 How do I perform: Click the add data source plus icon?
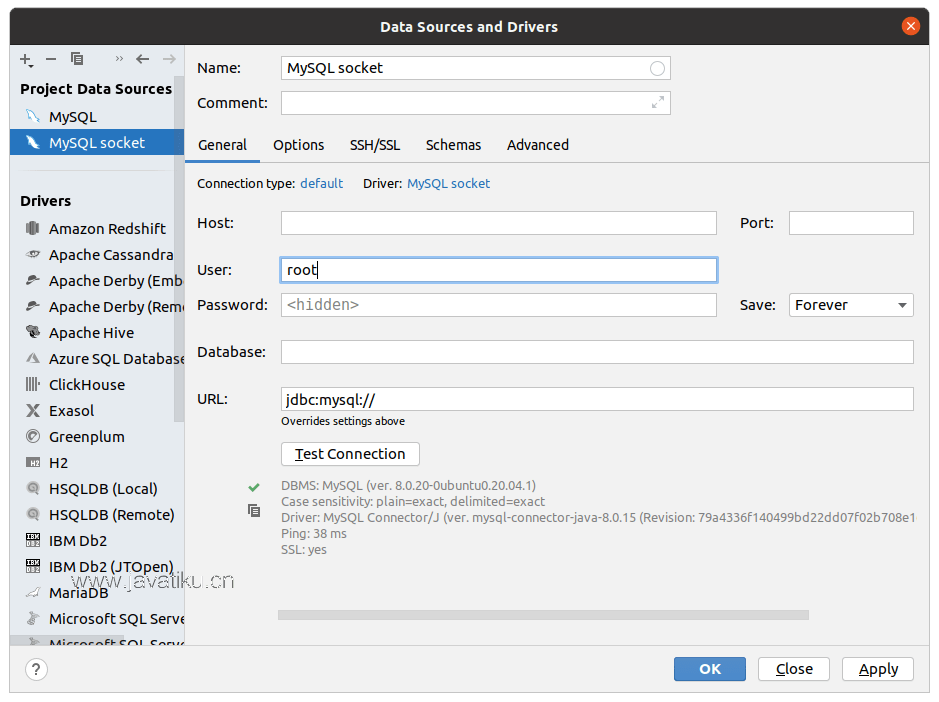(26, 59)
